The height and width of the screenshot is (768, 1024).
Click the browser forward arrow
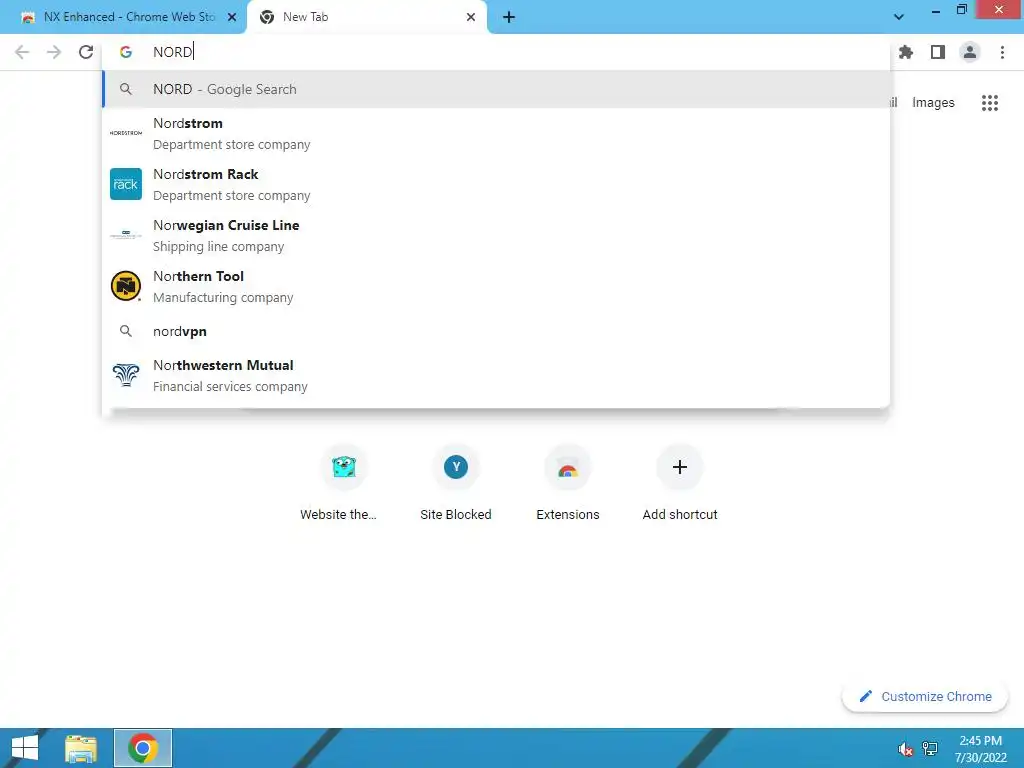(54, 52)
